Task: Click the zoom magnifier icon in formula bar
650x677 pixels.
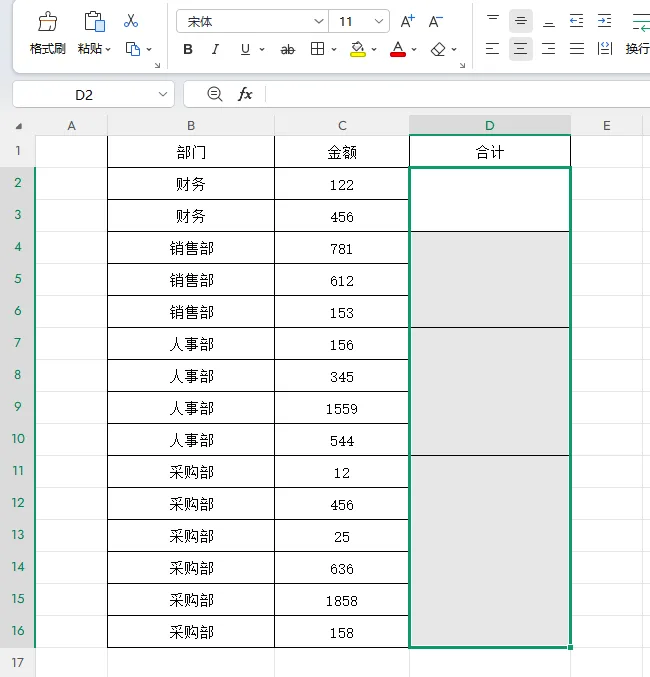Action: [215, 94]
